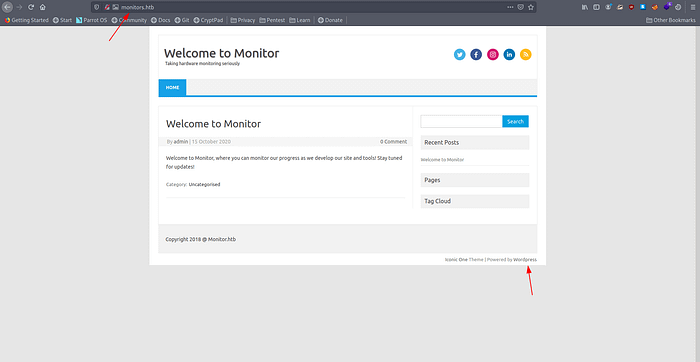
Task: Open the Instagram social icon
Action: click(x=492, y=54)
